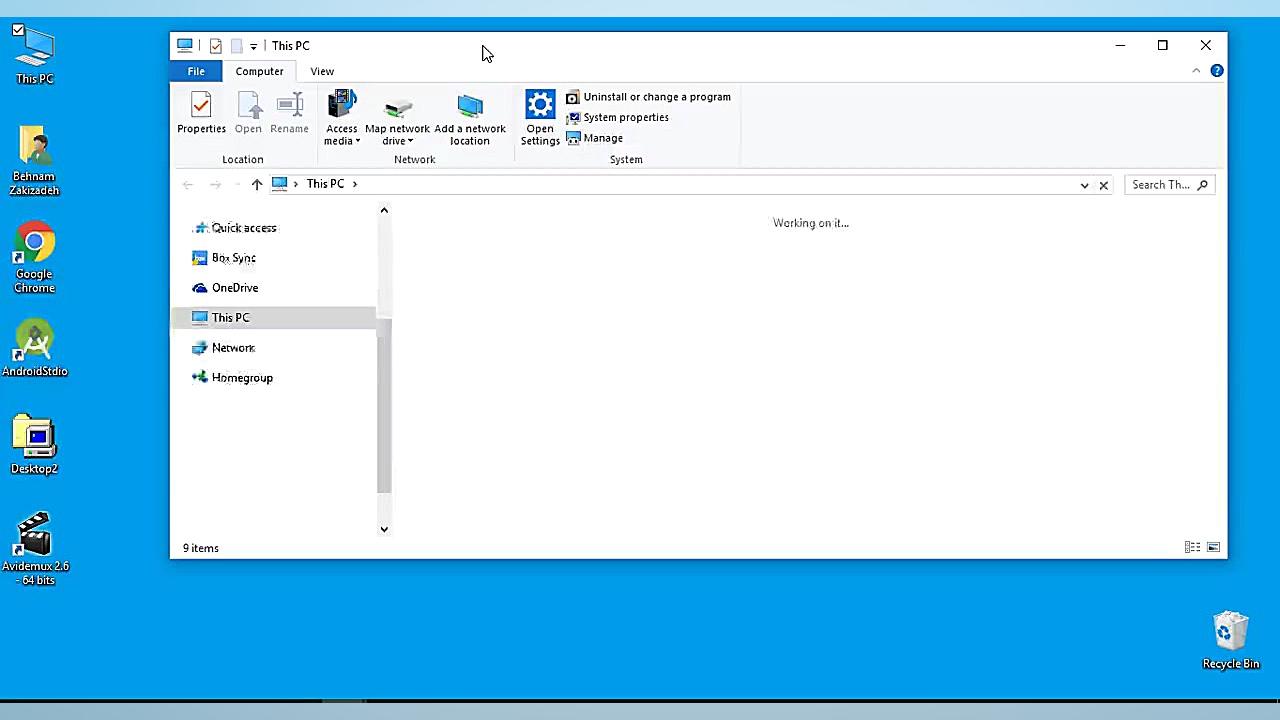Open Access media menu in ribbon
Screen dimensions: 1280x720
point(341,118)
